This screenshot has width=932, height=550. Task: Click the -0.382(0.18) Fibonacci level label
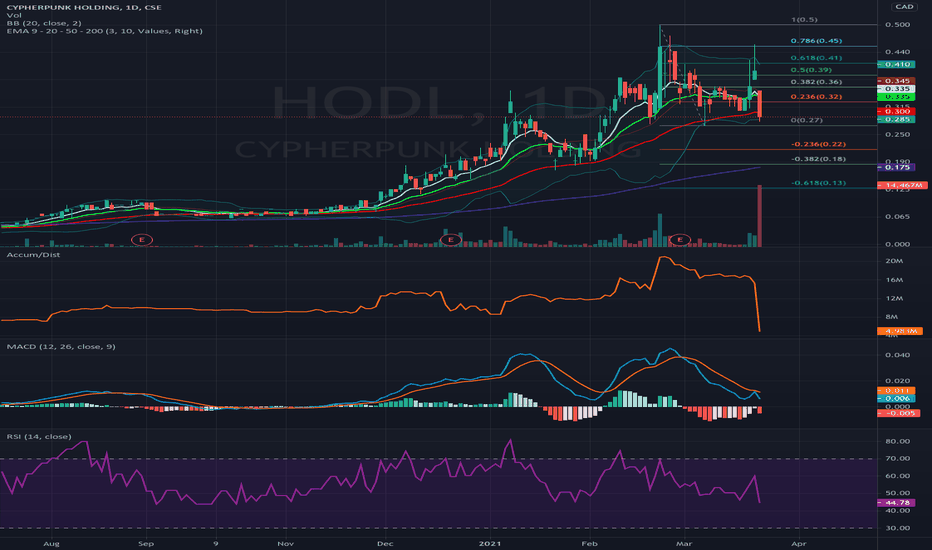818,159
